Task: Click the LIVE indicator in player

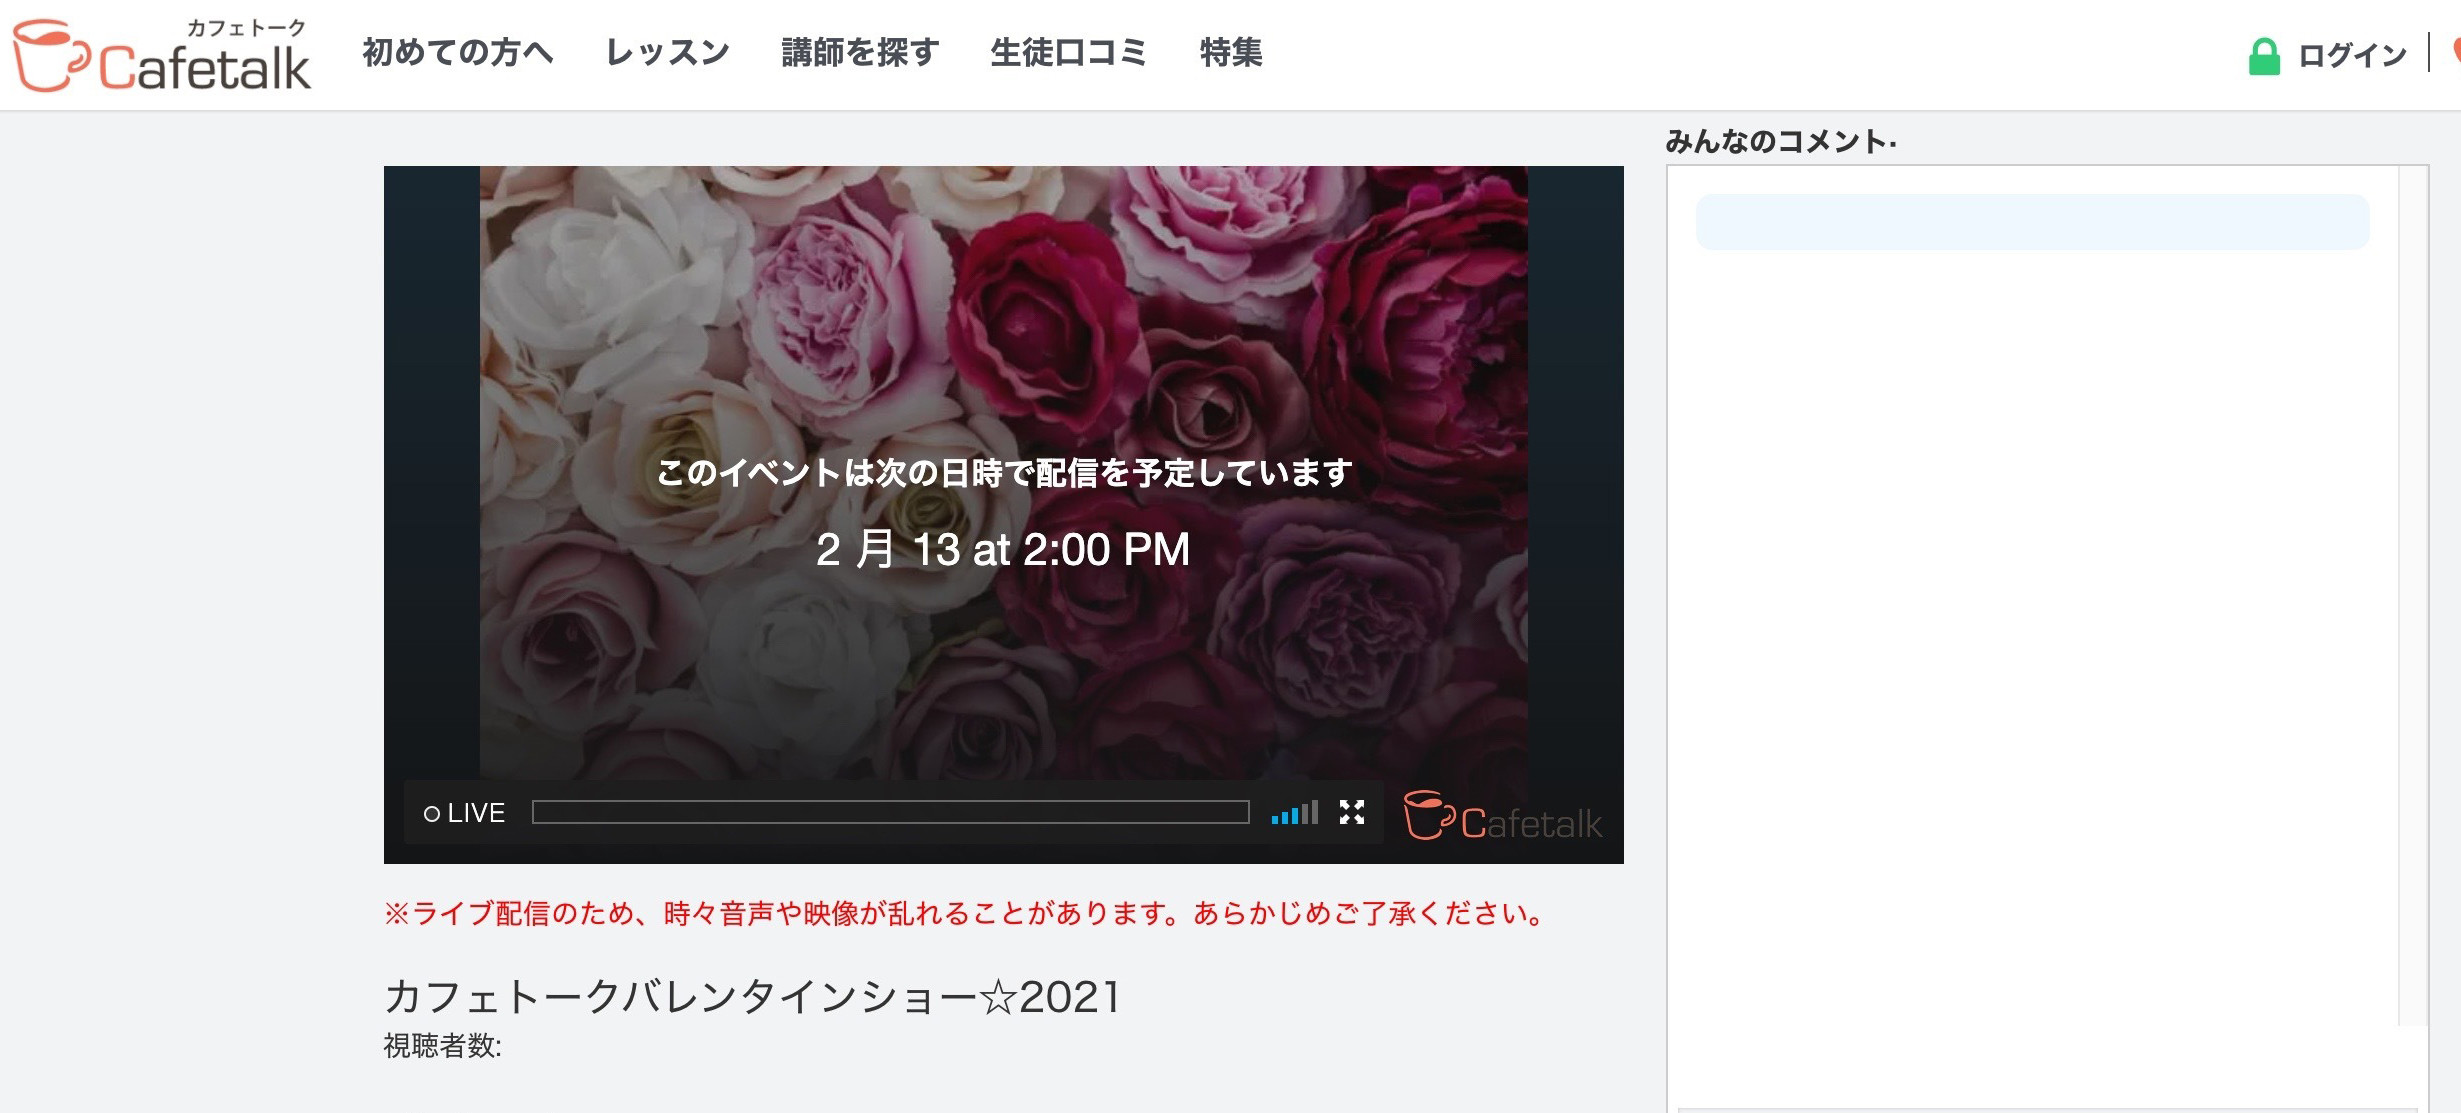Action: (x=465, y=813)
